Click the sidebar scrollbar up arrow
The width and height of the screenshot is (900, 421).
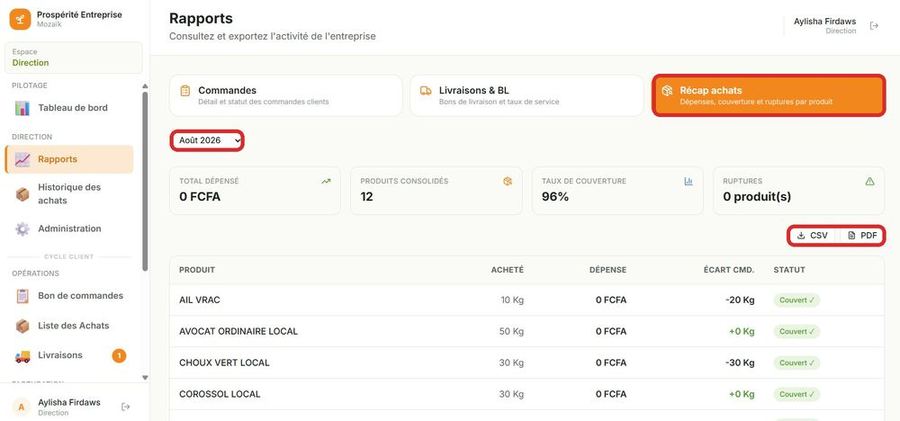(145, 87)
